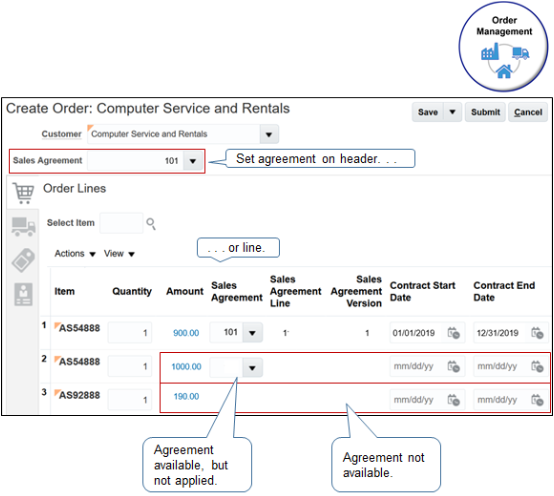Click the quantity field for AS92888

coord(130,400)
